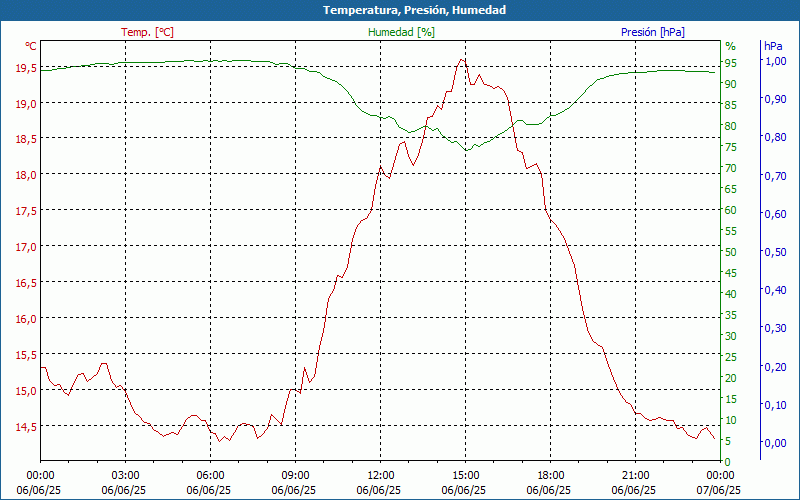Click the 0,10 pressure axis value

(776, 405)
